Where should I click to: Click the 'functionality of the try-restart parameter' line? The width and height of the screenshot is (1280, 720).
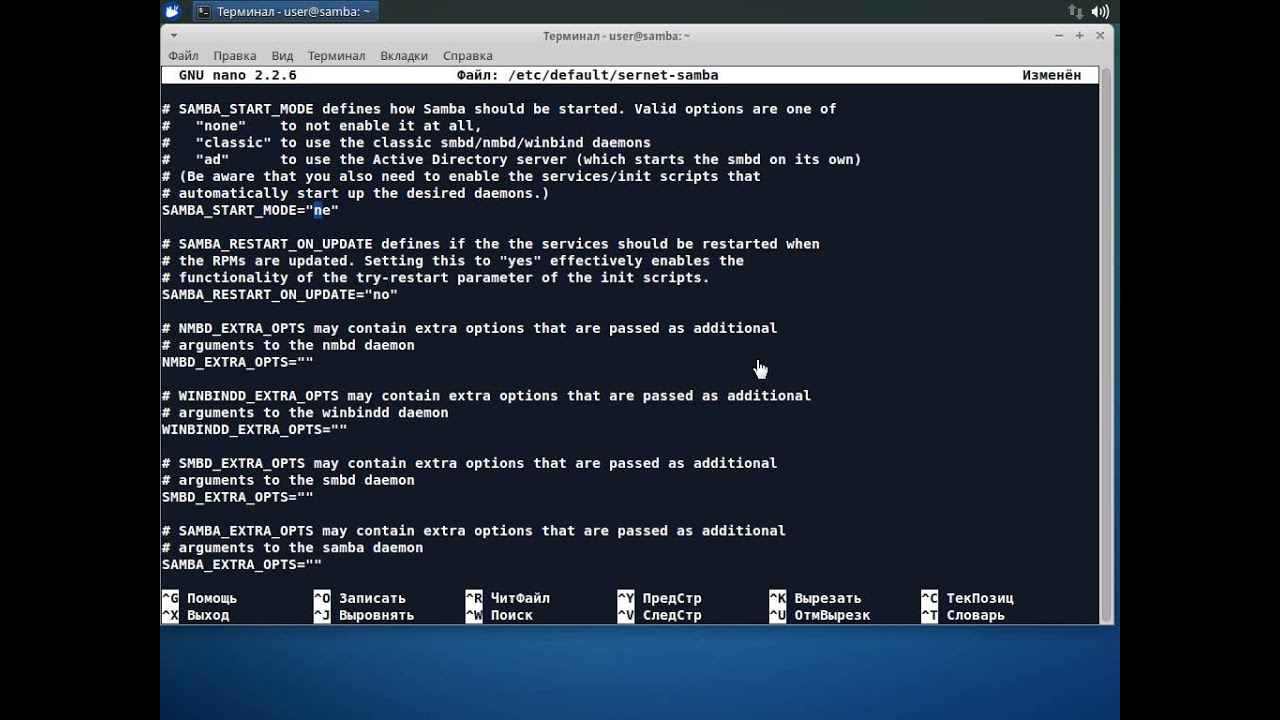click(436, 278)
